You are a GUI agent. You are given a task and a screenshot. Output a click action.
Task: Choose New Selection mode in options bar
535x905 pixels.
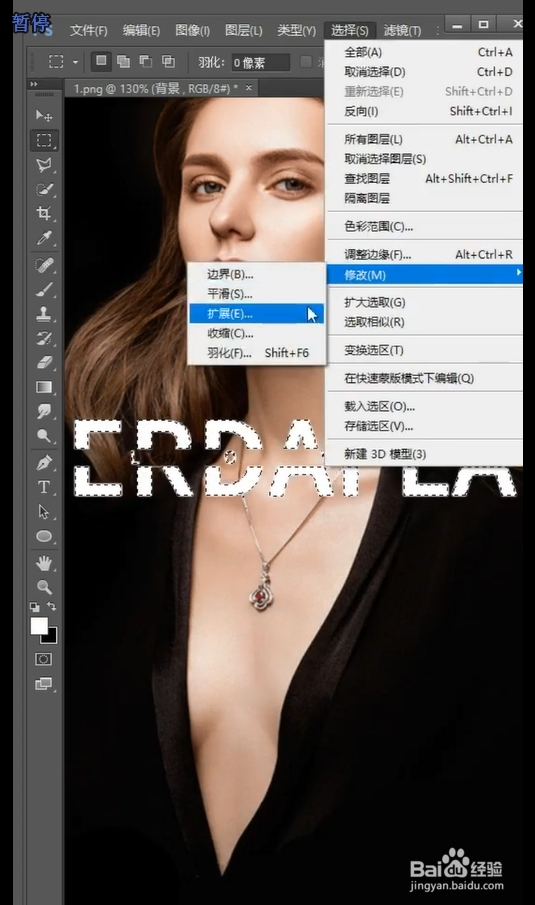pyautogui.click(x=101, y=61)
